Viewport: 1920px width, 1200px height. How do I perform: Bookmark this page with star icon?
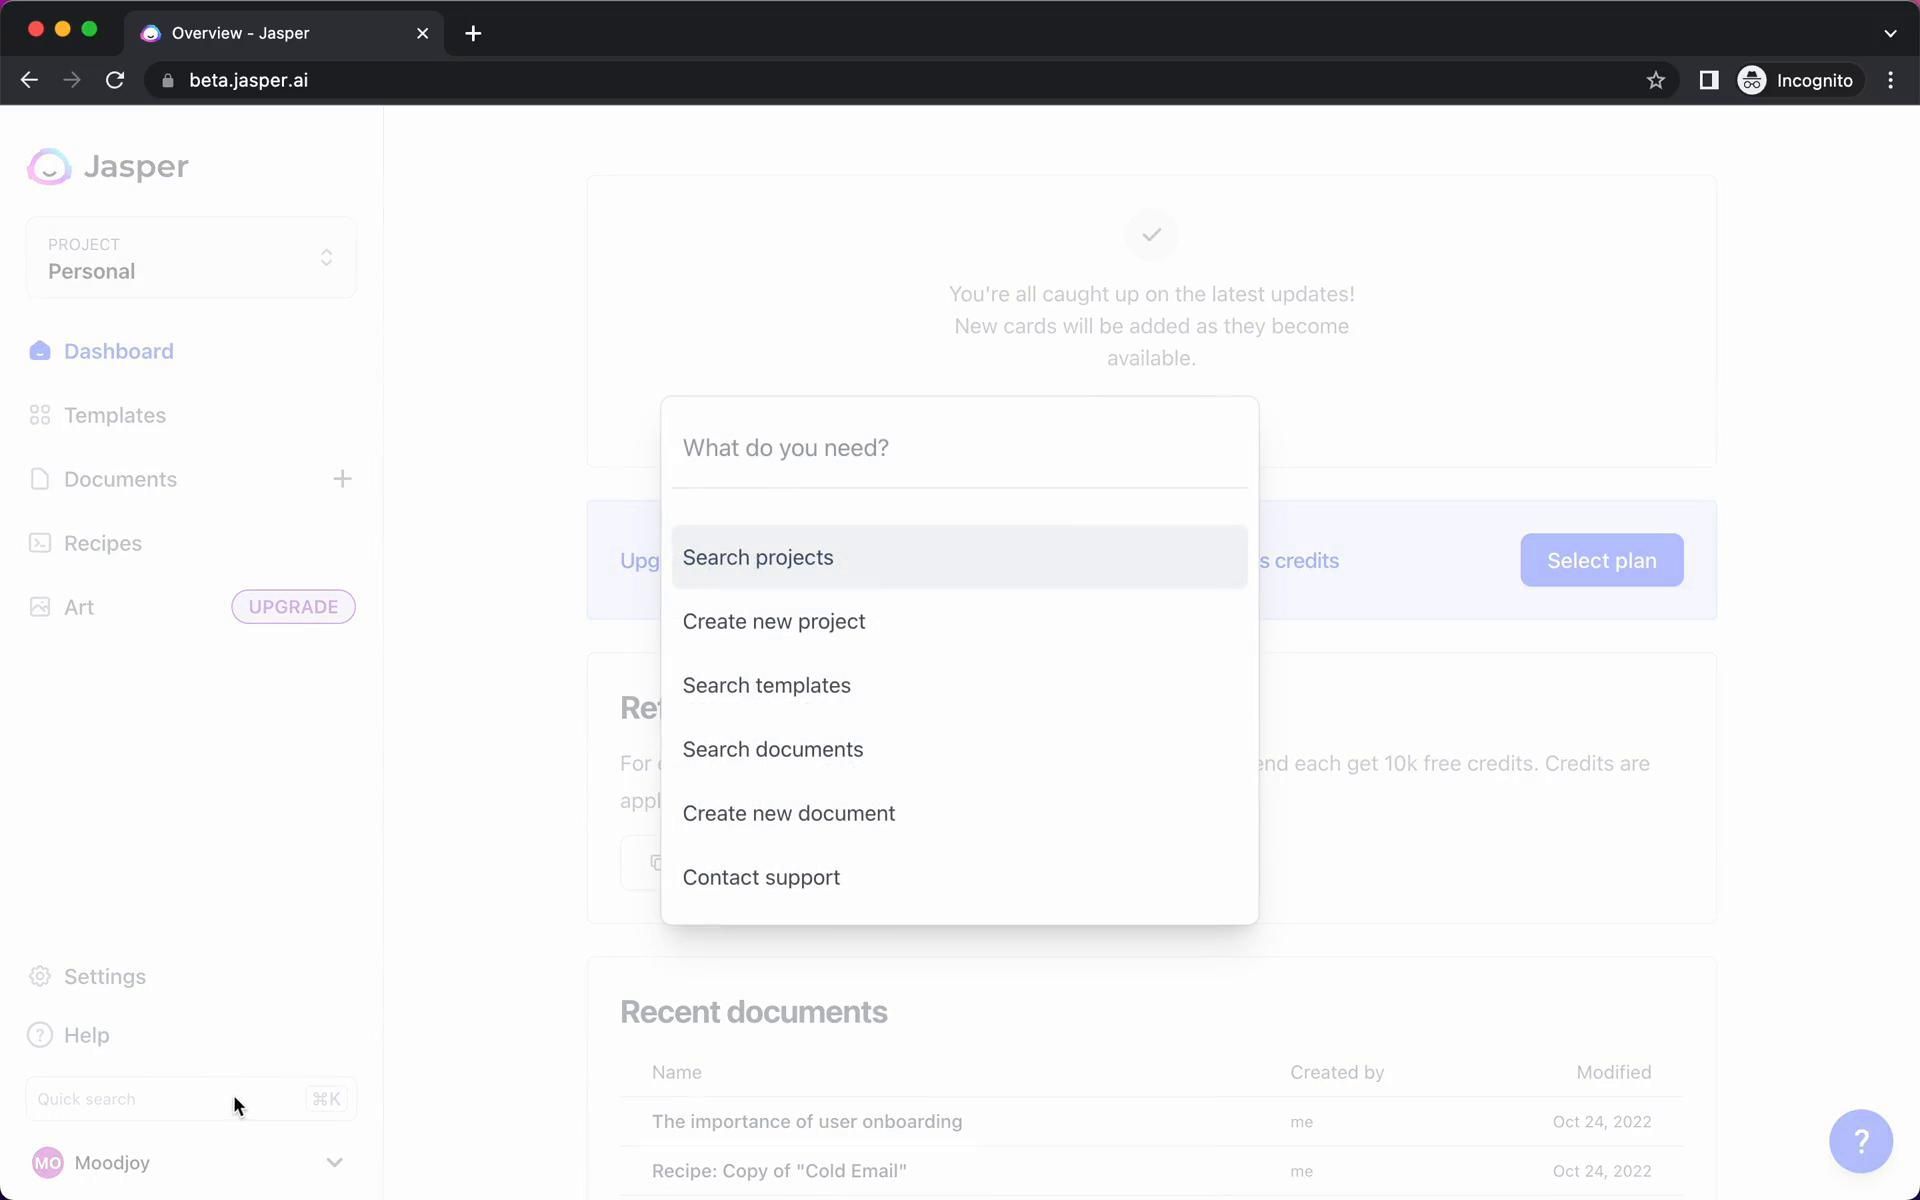(x=1655, y=81)
